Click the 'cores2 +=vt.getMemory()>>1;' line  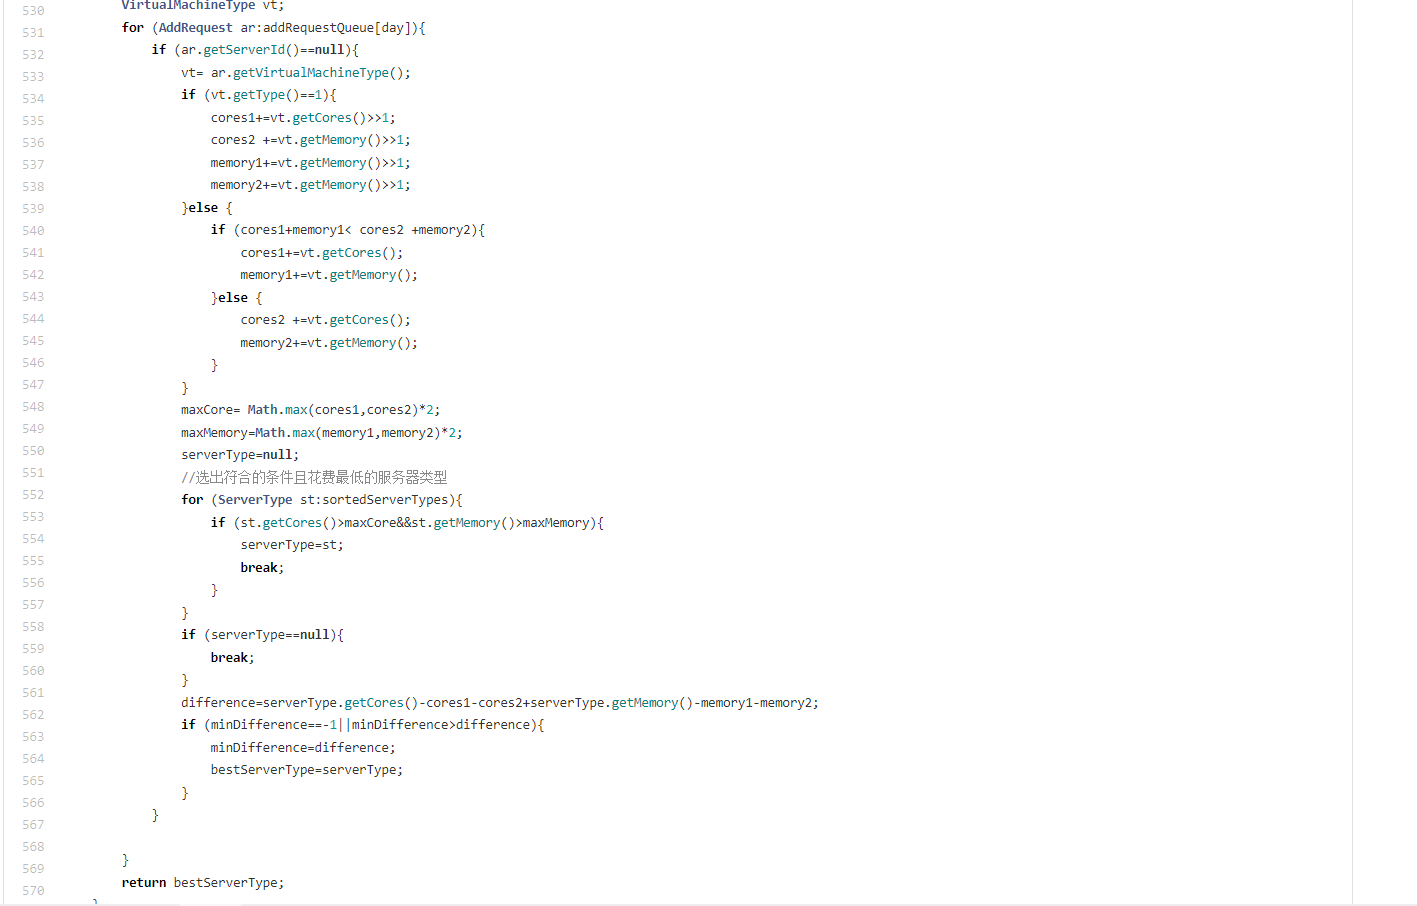pyautogui.click(x=311, y=140)
